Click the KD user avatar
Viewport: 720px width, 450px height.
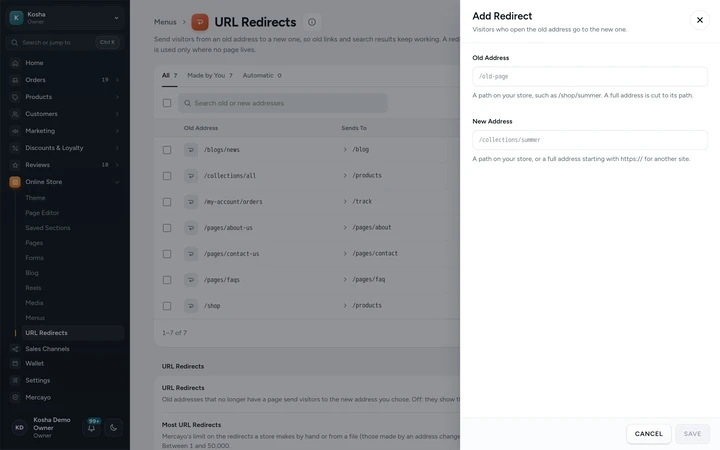point(19,428)
